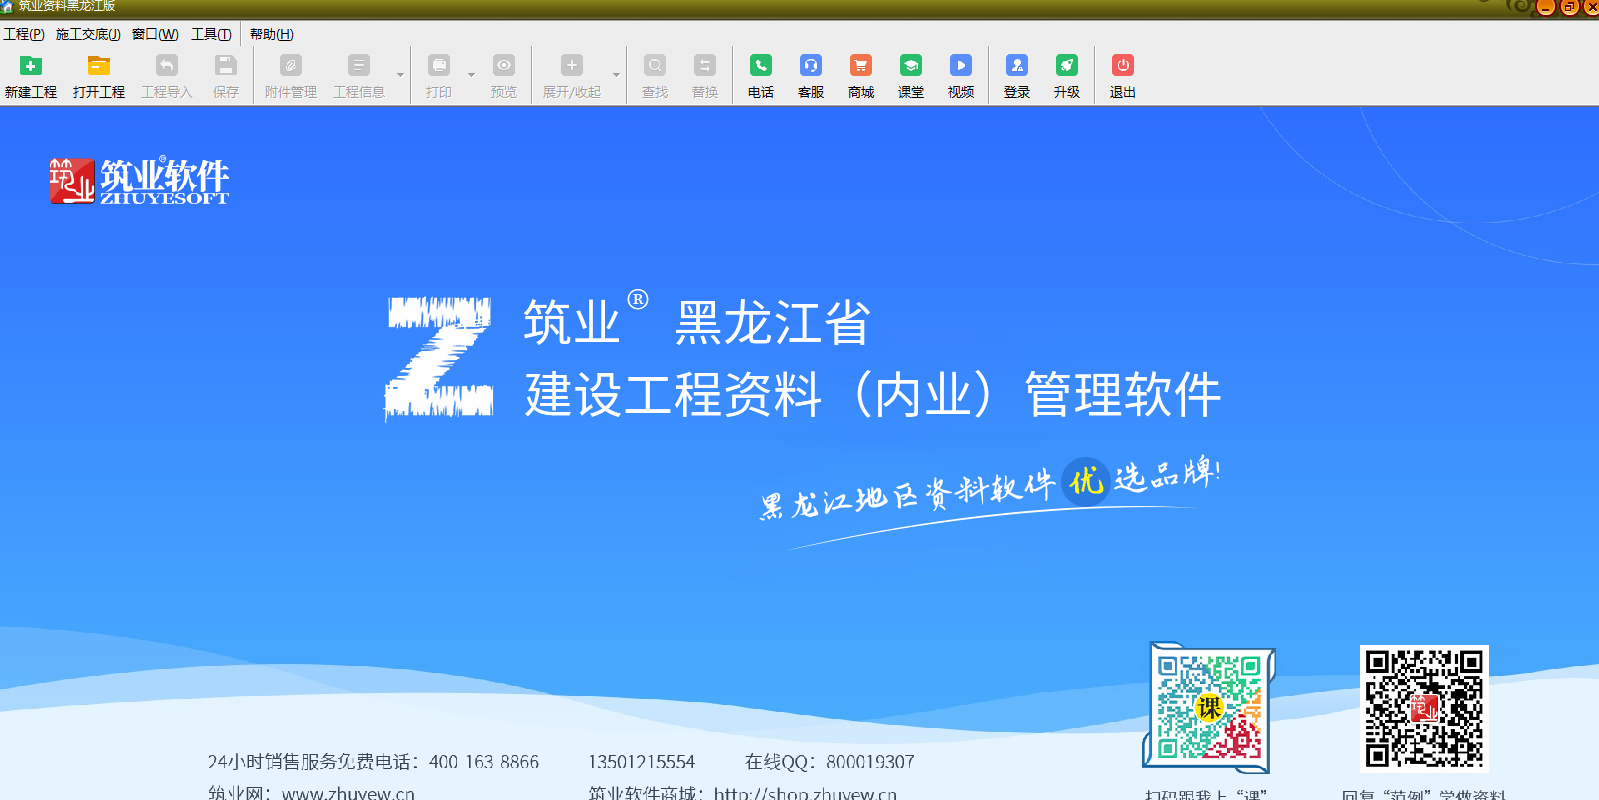Open the classroom (课堂) icon

tap(911, 66)
